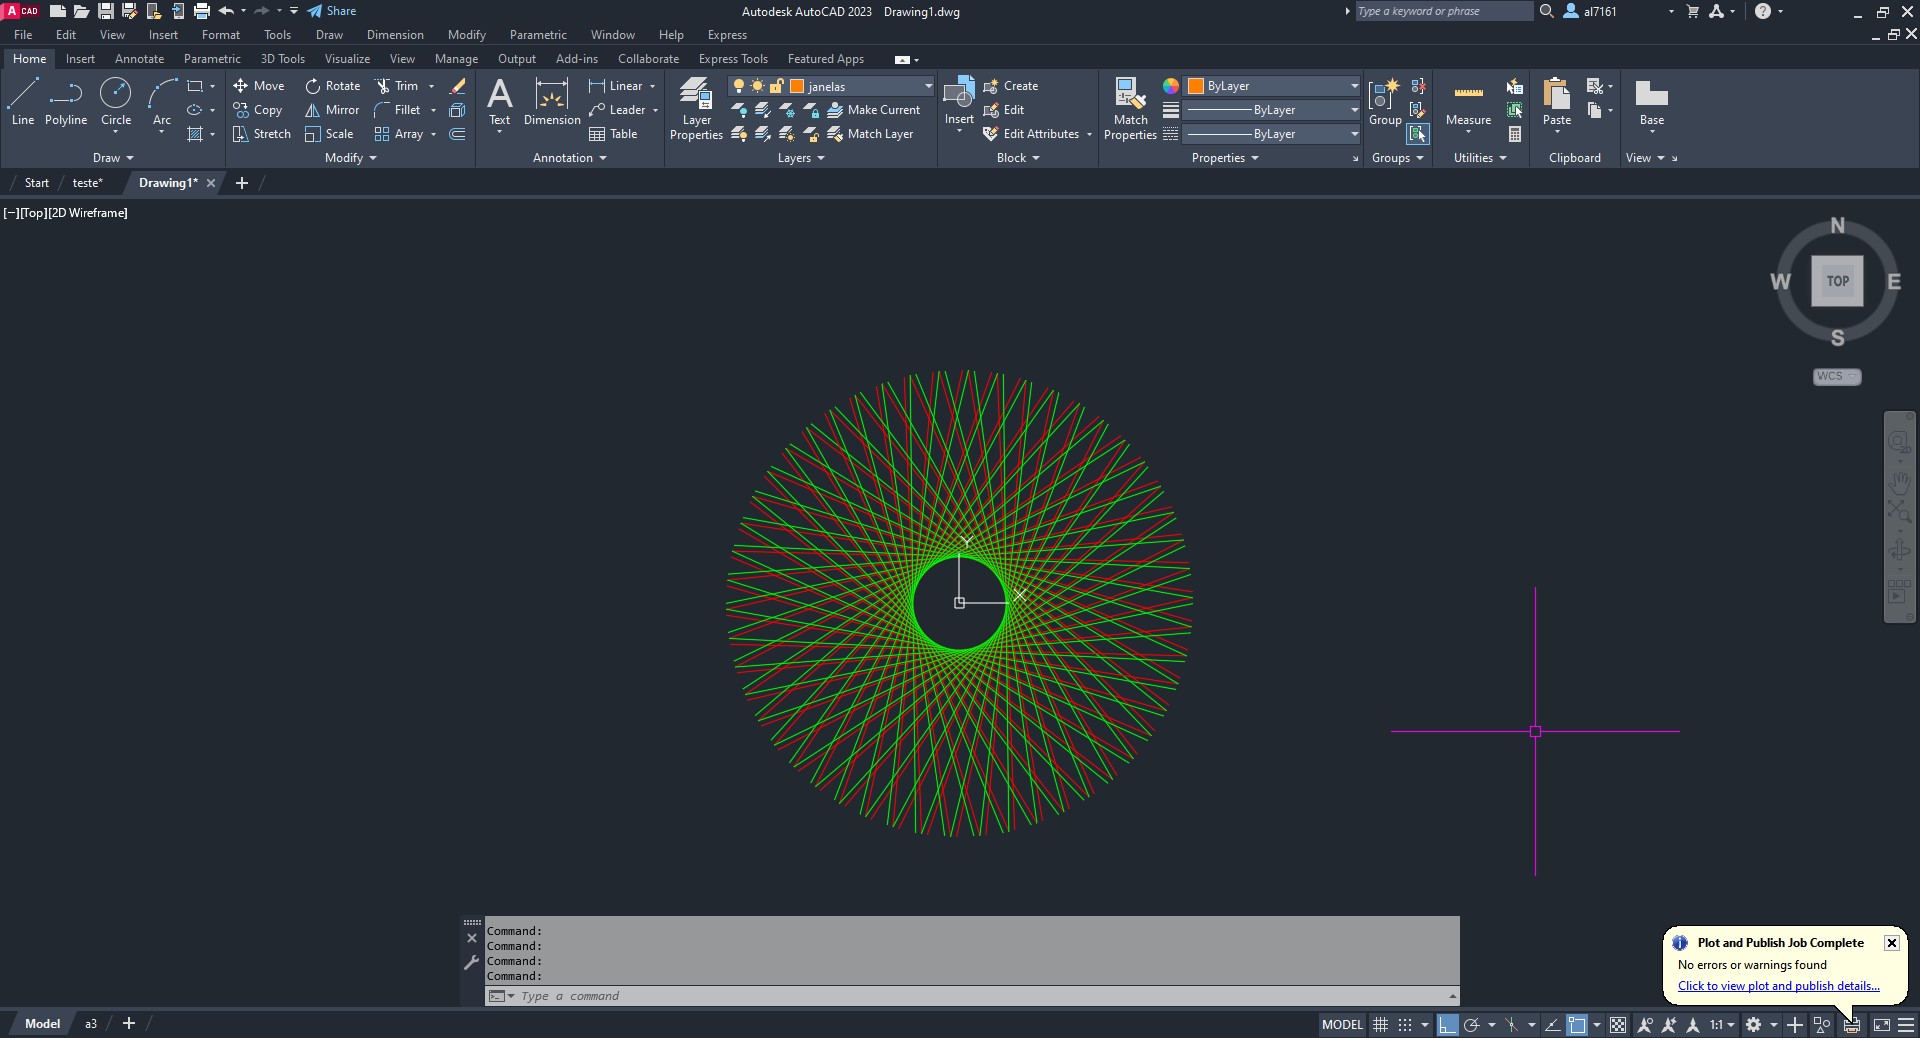Toggle object snap in status bar

(x=1577, y=1025)
